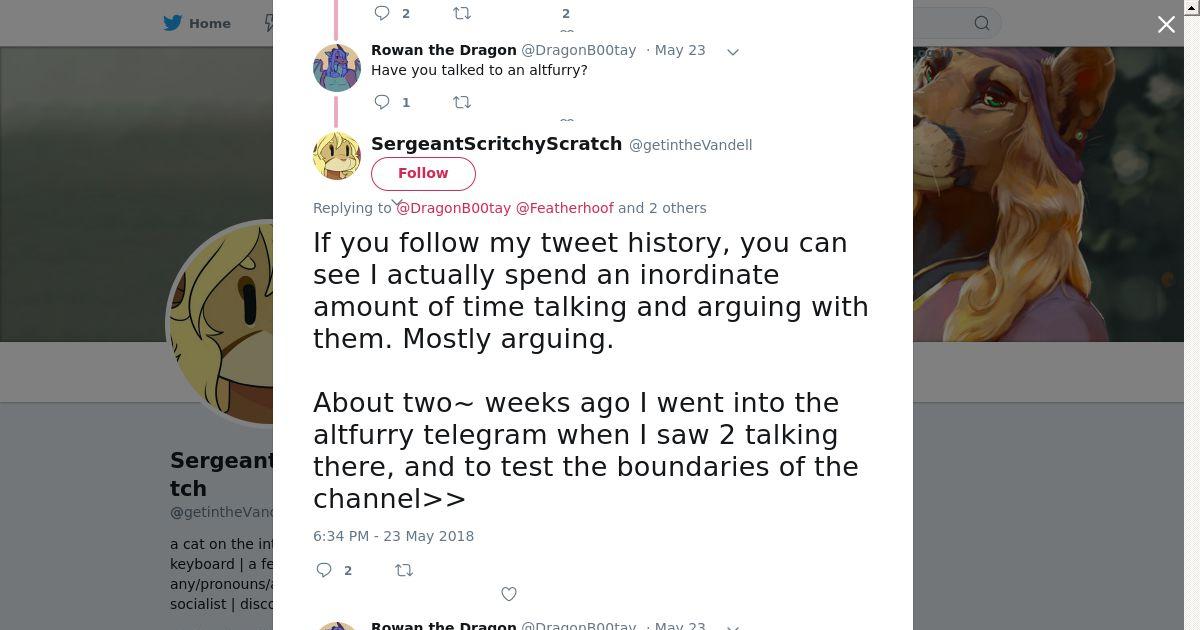1200x630 pixels.
Task: Retweet the main SergeantScritchyScratch tweet
Action: [x=404, y=570]
